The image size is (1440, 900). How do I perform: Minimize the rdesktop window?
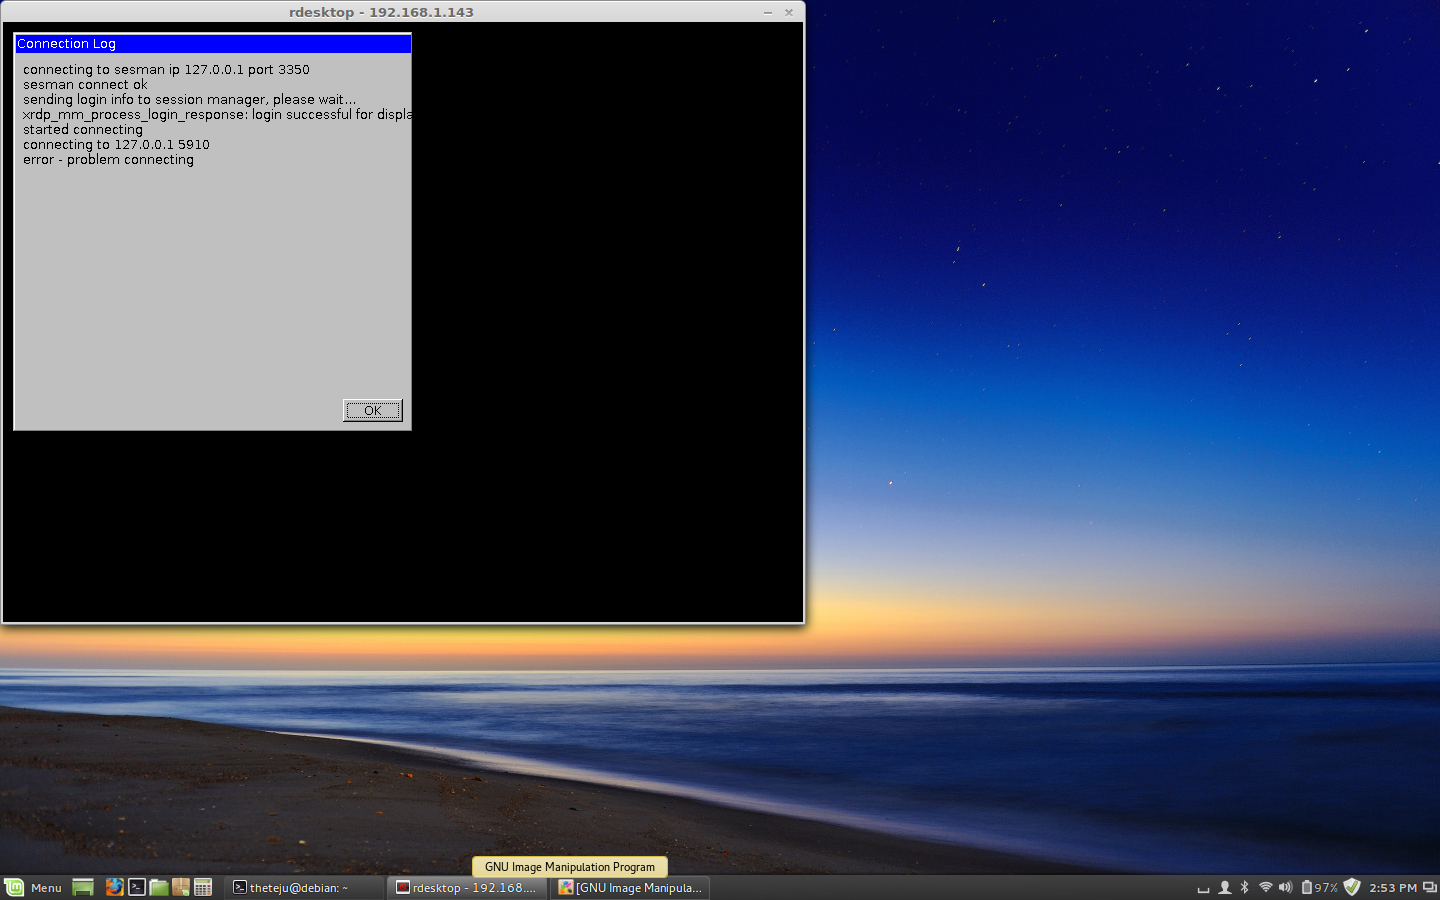(x=768, y=12)
